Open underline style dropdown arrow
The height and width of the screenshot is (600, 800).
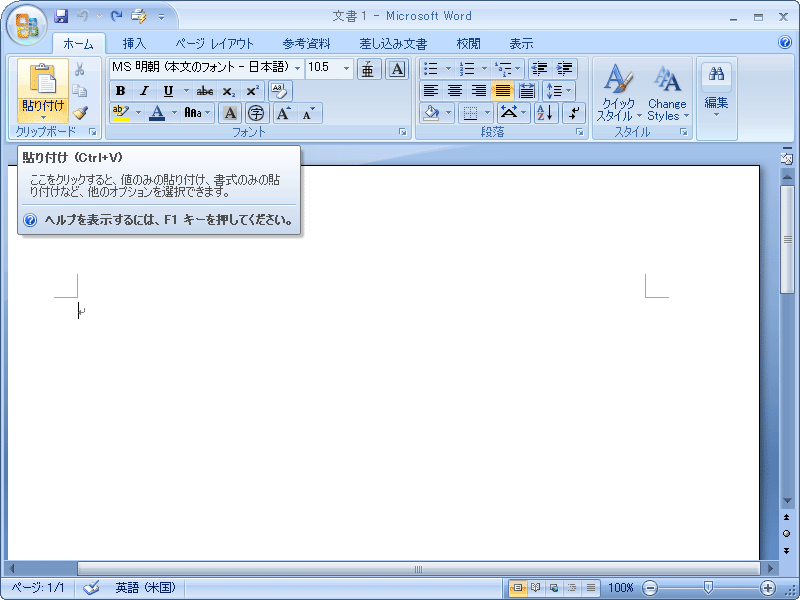coord(186,91)
